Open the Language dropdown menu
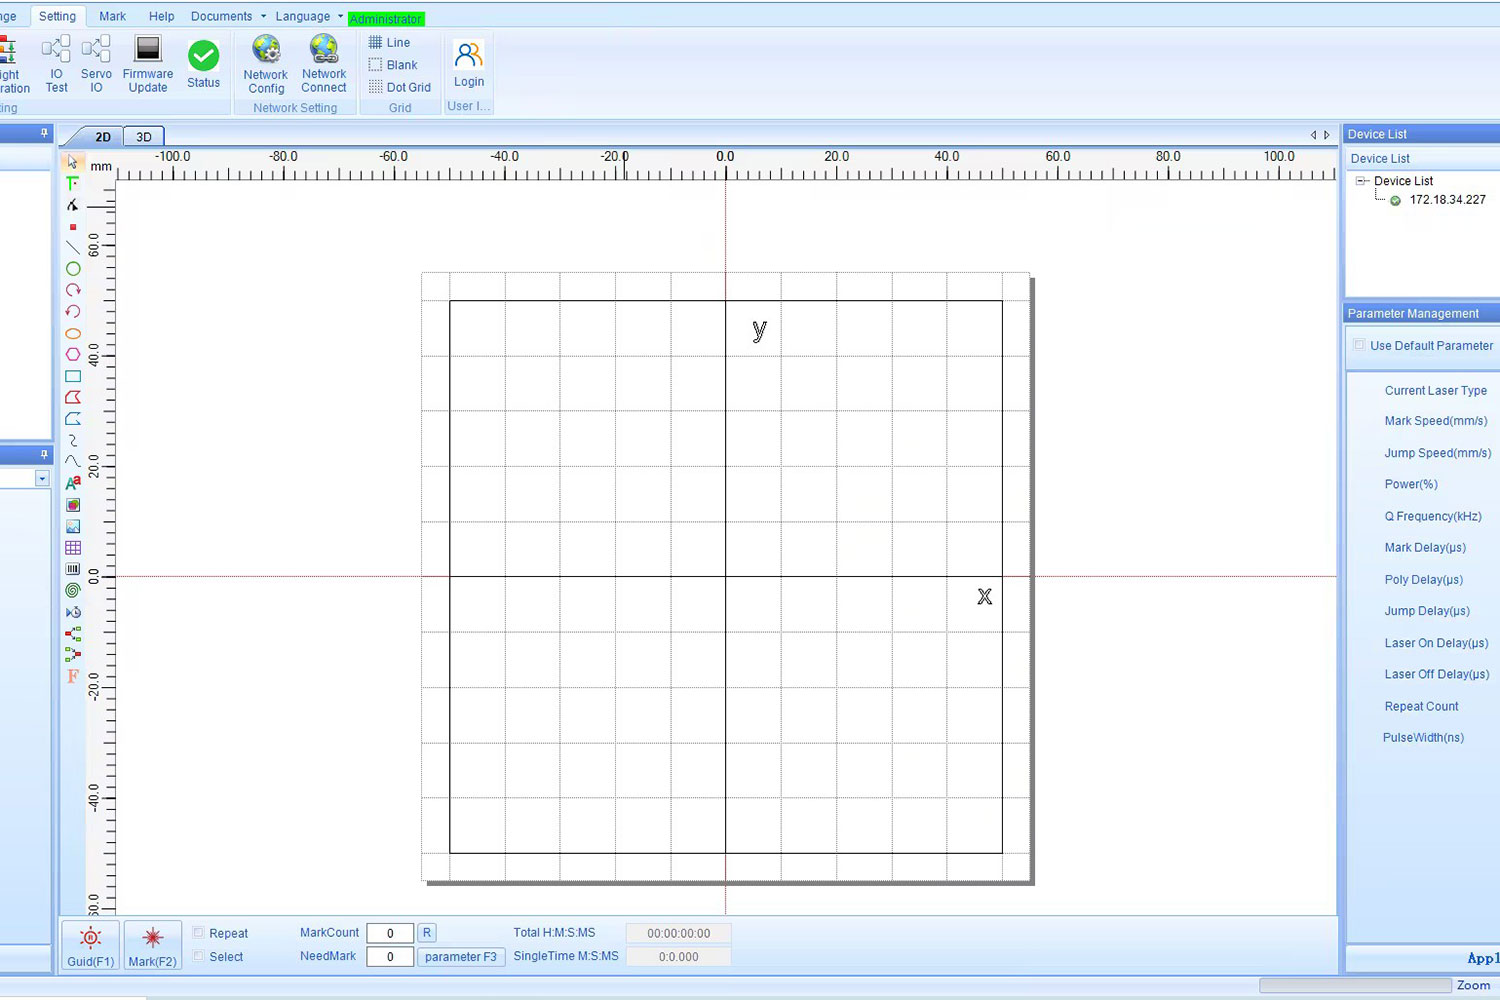This screenshot has width=1500, height=1000. [x=303, y=16]
